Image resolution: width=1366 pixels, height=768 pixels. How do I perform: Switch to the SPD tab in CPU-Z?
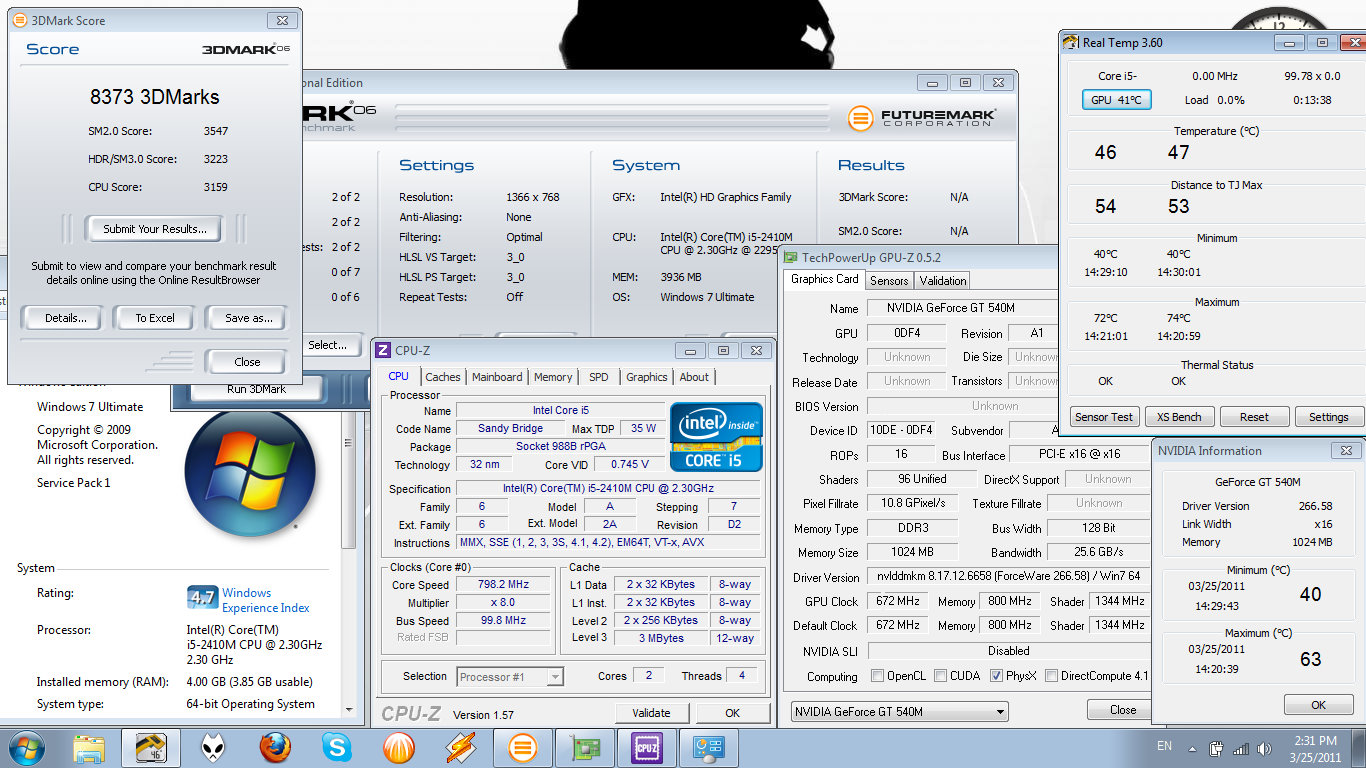[598, 377]
